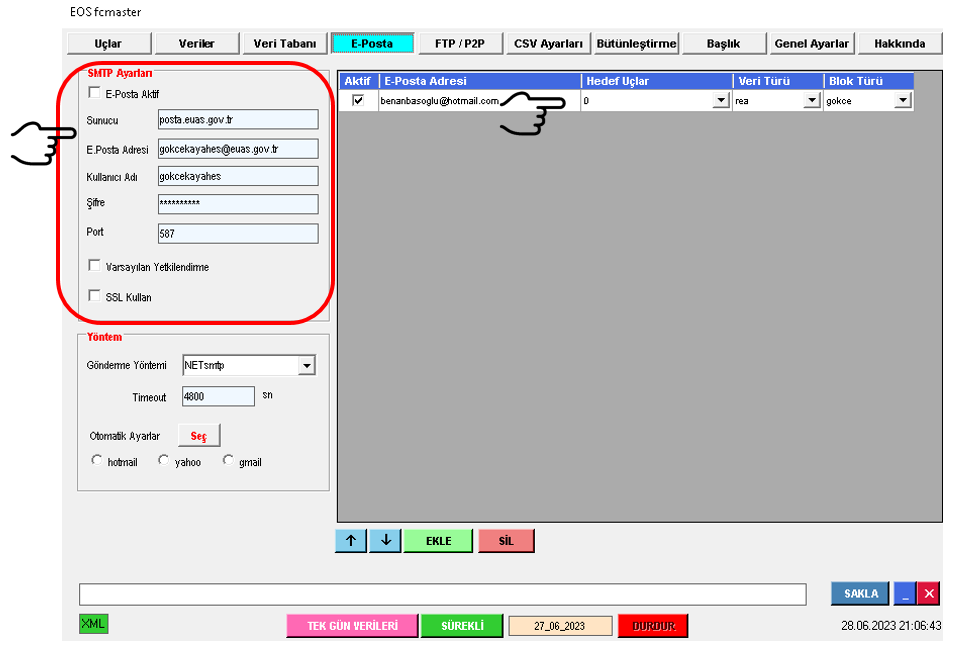953x651 pixels.
Task: Click the 27_06_2023 date field
Action: point(560,625)
